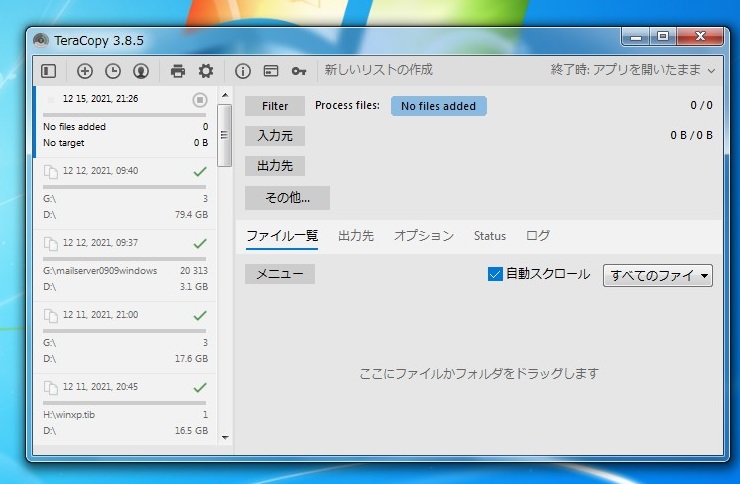Viewport: 740px width, 484px height.
Task: Open the info icon
Action: point(243,71)
